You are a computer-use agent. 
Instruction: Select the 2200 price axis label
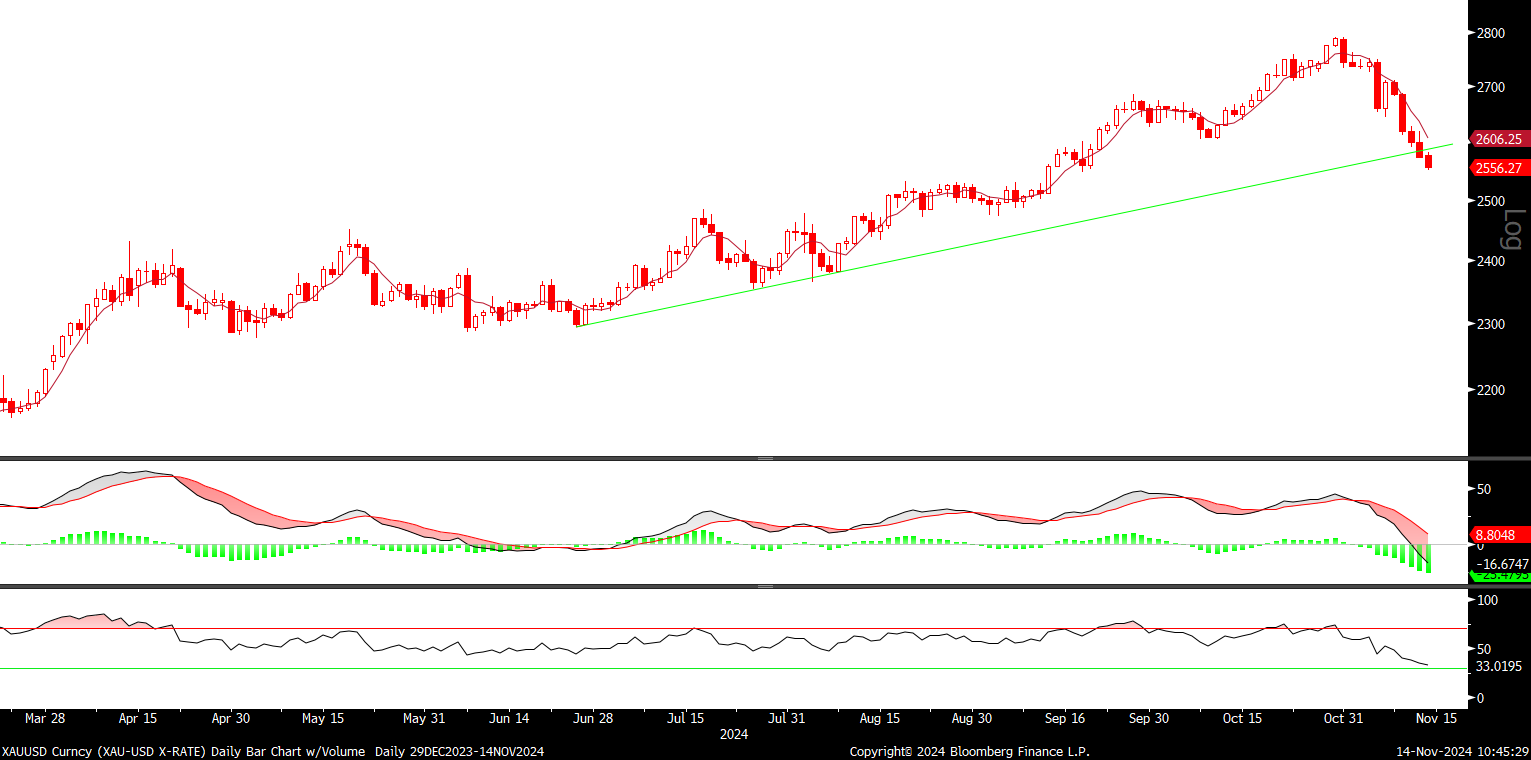point(1491,389)
